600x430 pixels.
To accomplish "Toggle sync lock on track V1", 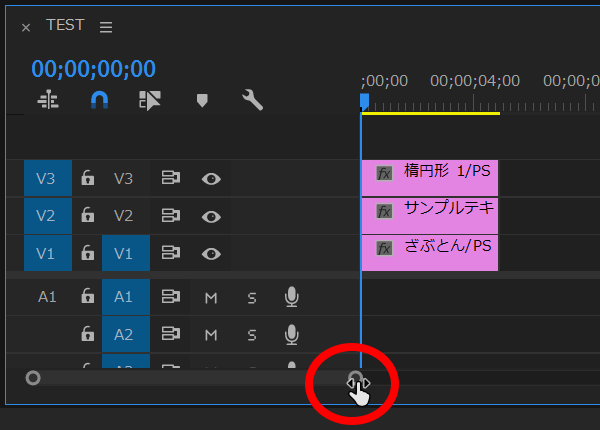I will (171, 253).
